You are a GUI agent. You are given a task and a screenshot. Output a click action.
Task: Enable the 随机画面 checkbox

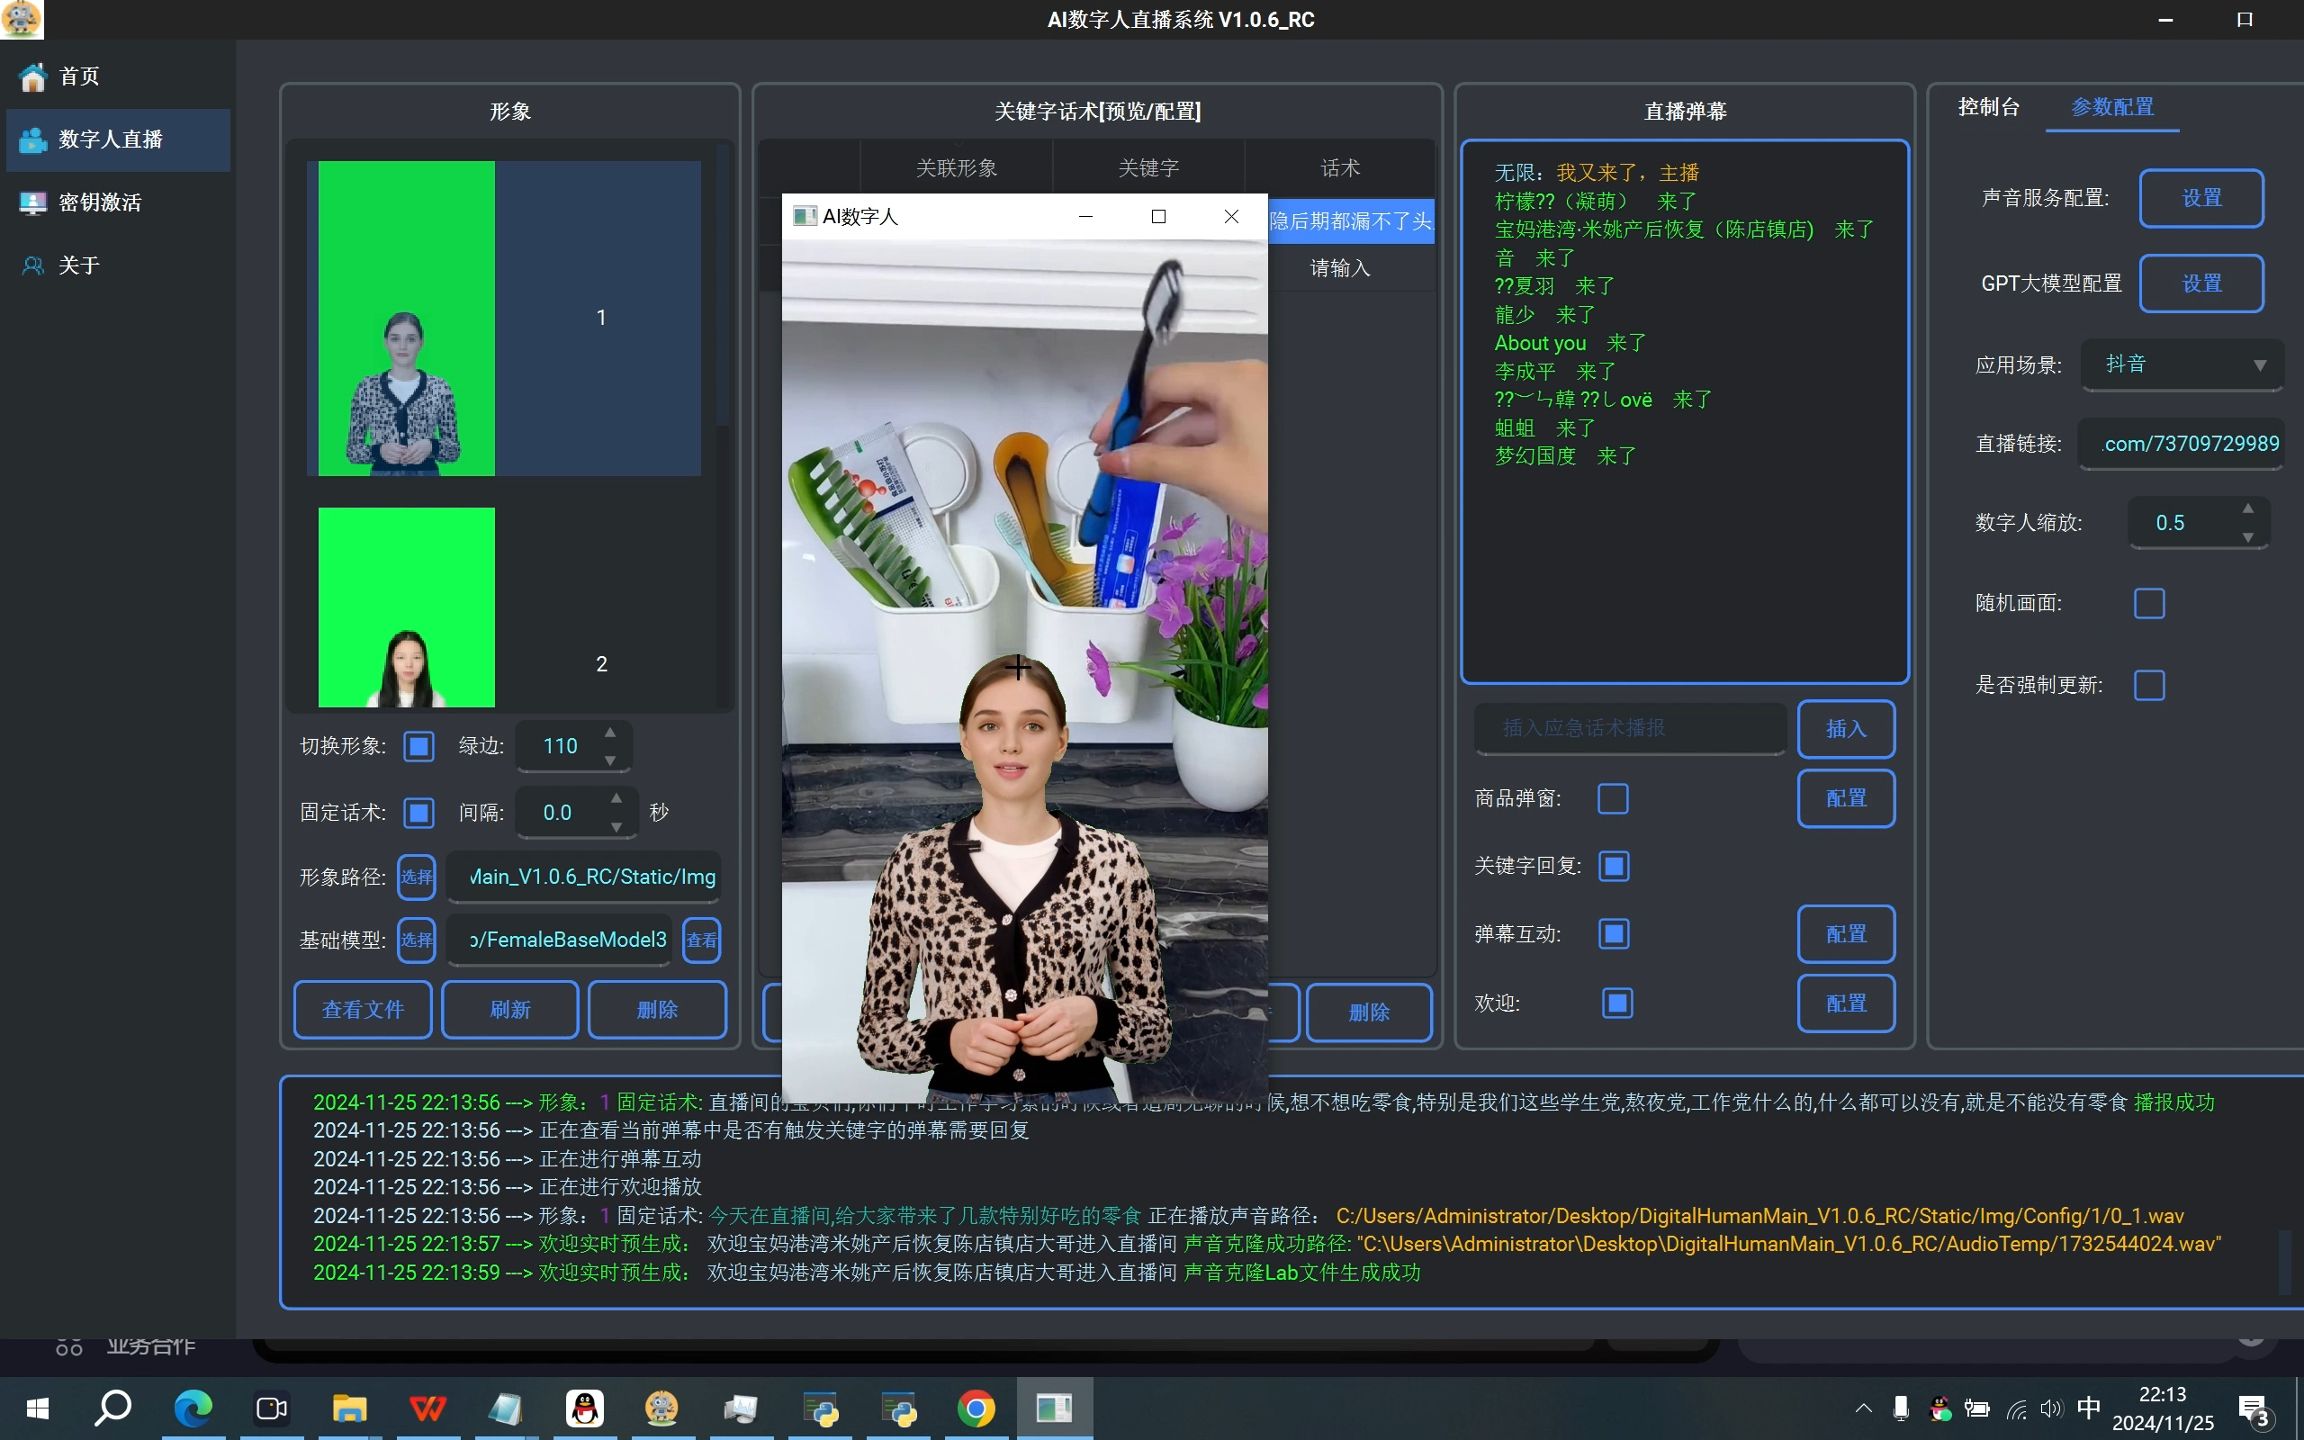tap(2149, 604)
